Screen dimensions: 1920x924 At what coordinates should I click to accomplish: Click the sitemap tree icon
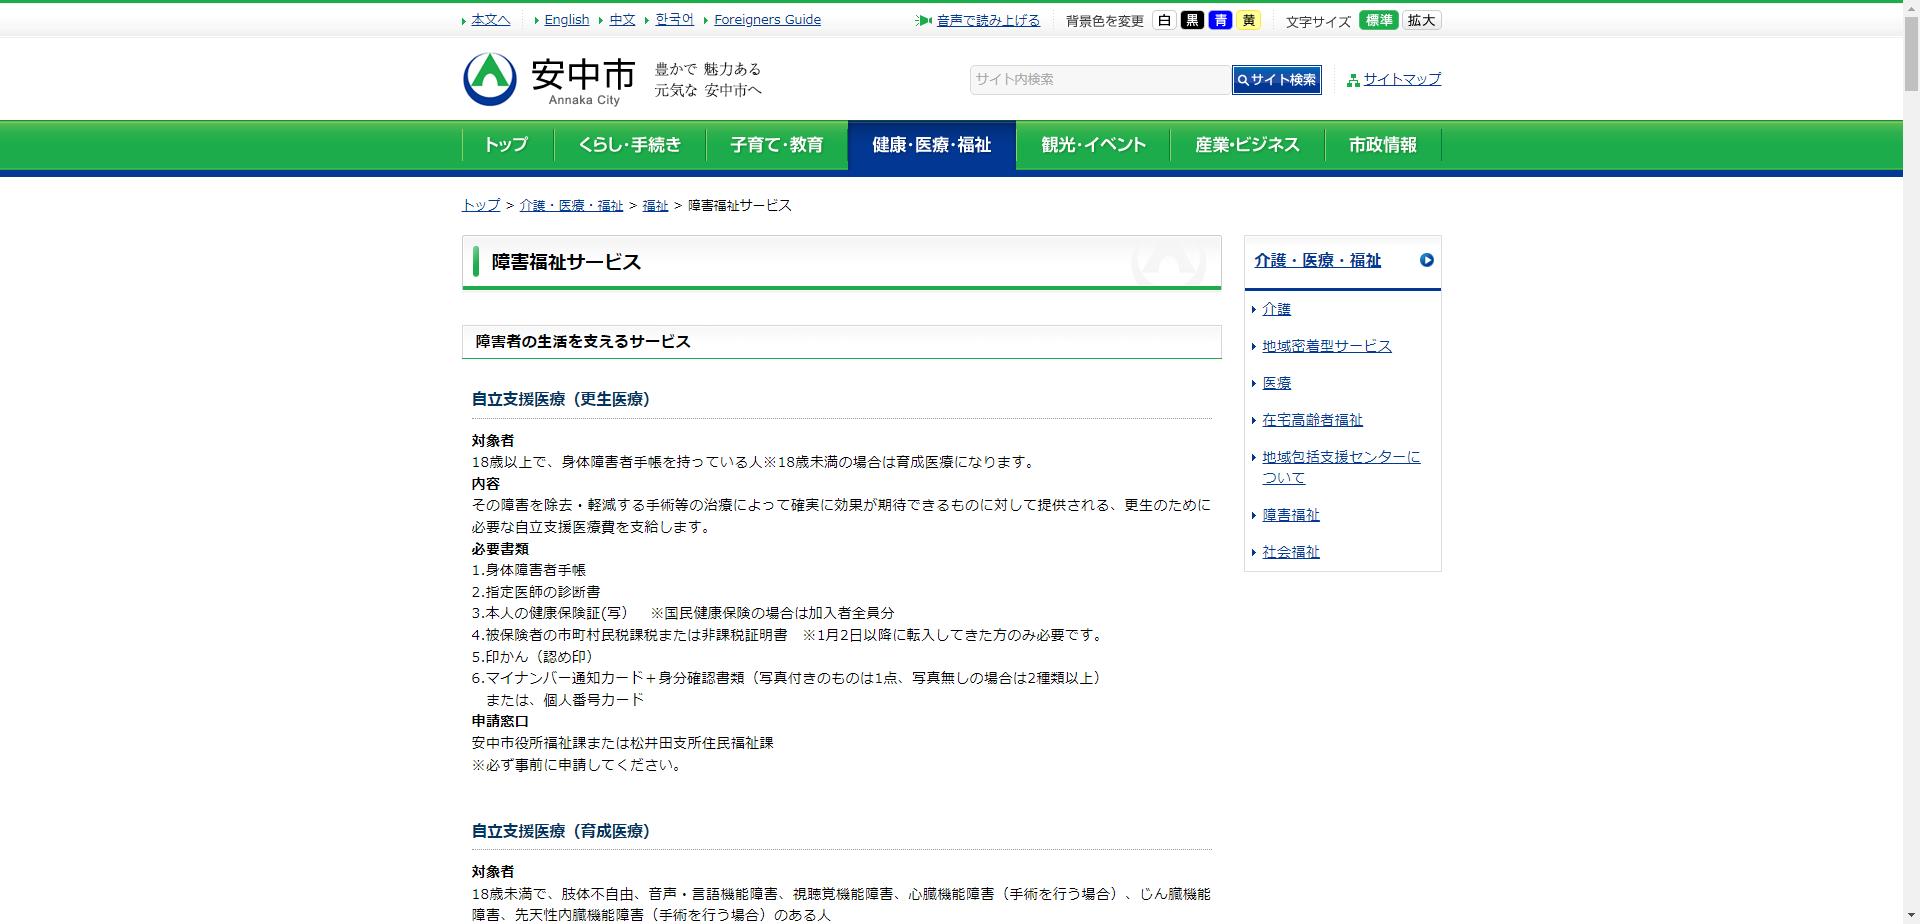(1353, 80)
